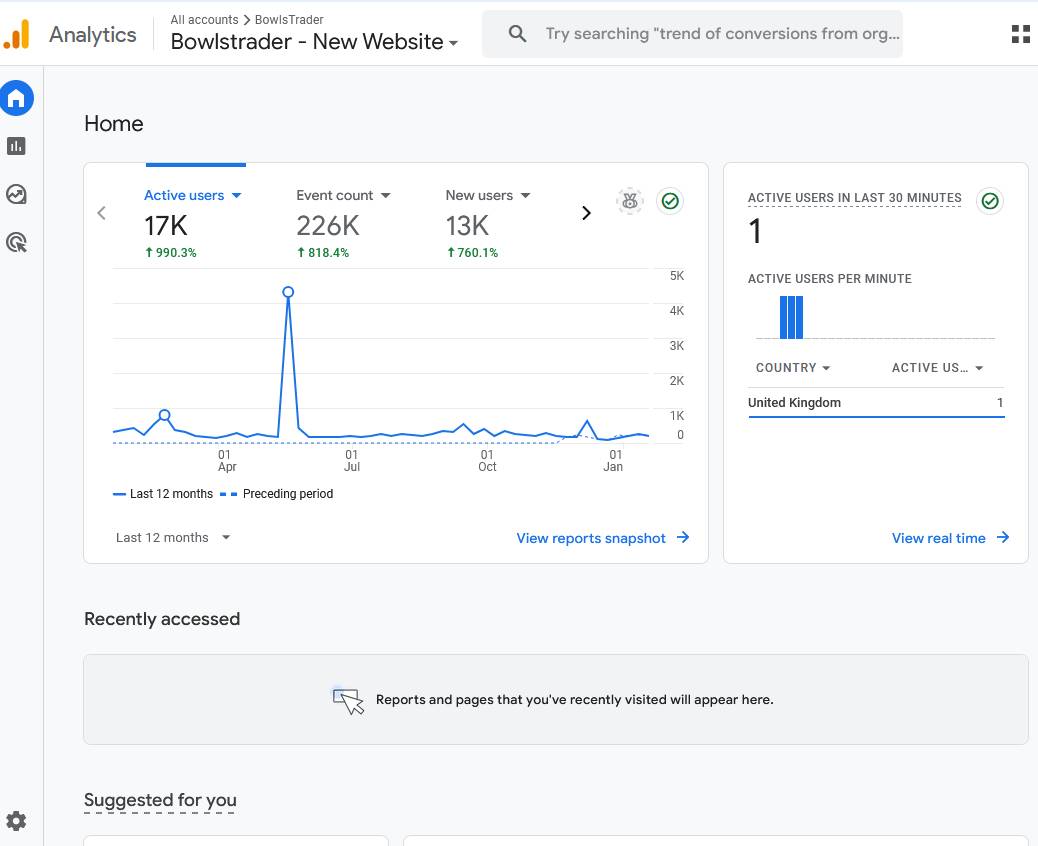
Task: Click the 990.3% increase figure
Action: pyautogui.click(x=171, y=253)
